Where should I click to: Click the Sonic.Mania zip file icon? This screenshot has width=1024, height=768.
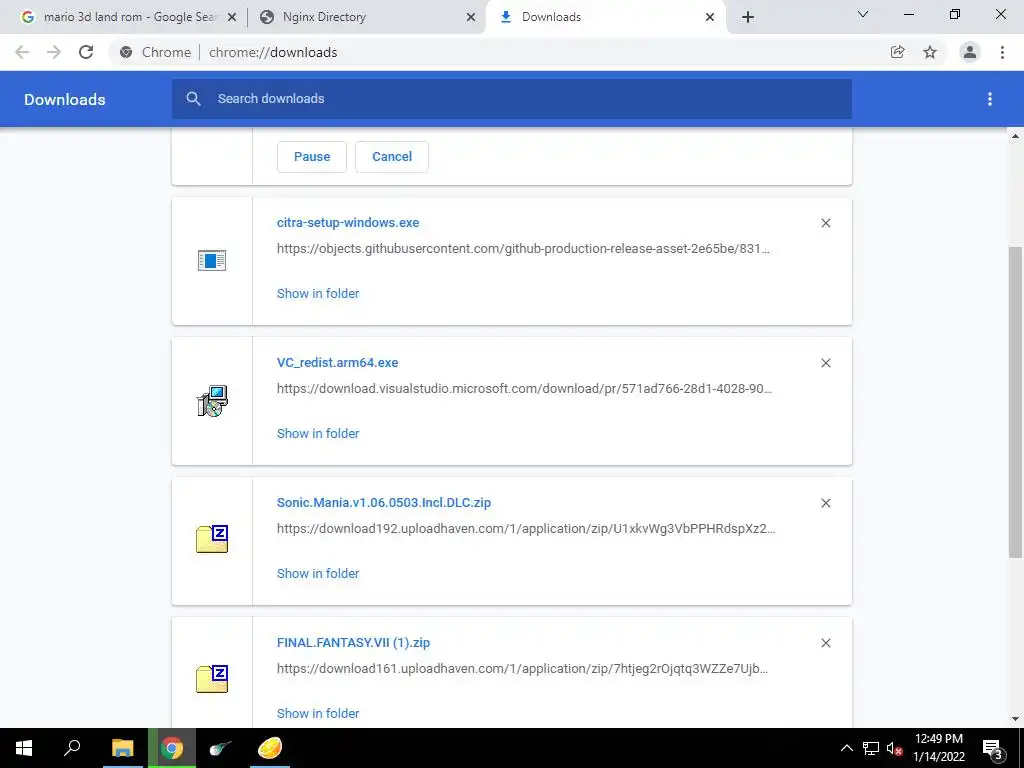point(212,539)
